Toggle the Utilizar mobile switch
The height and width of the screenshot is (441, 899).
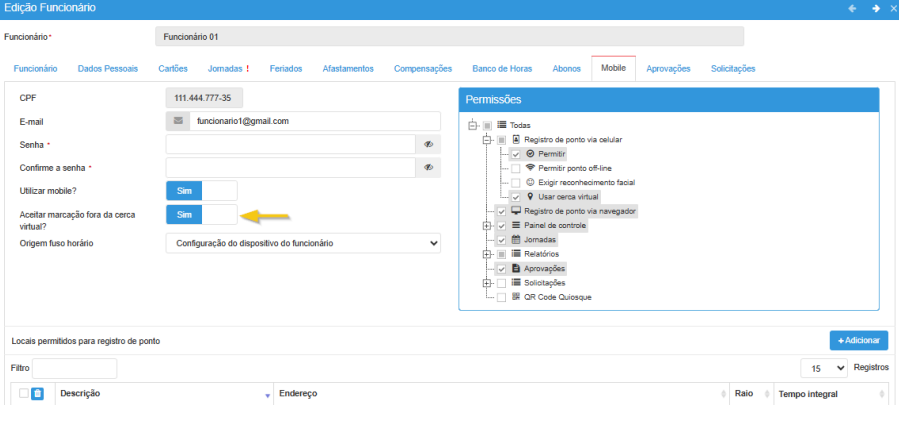(201, 190)
